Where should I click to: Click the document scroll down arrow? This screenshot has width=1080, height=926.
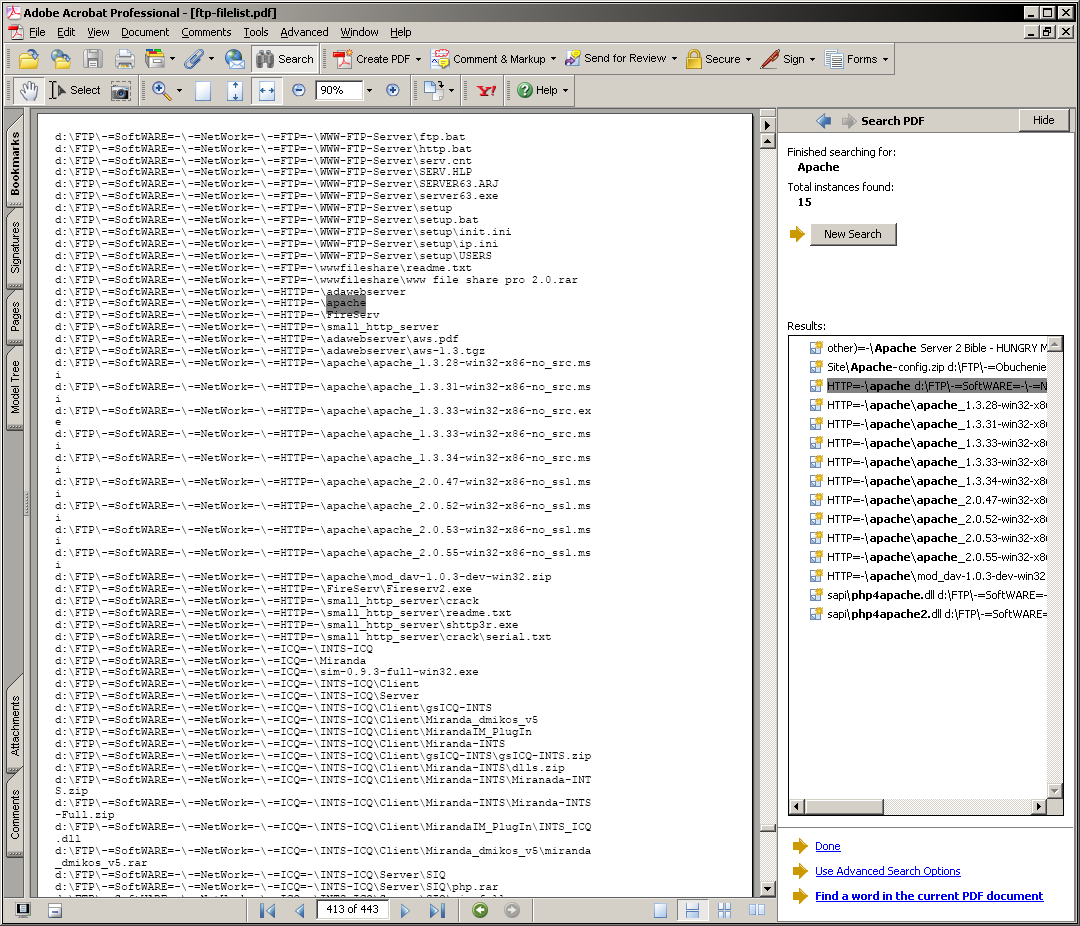click(767, 889)
